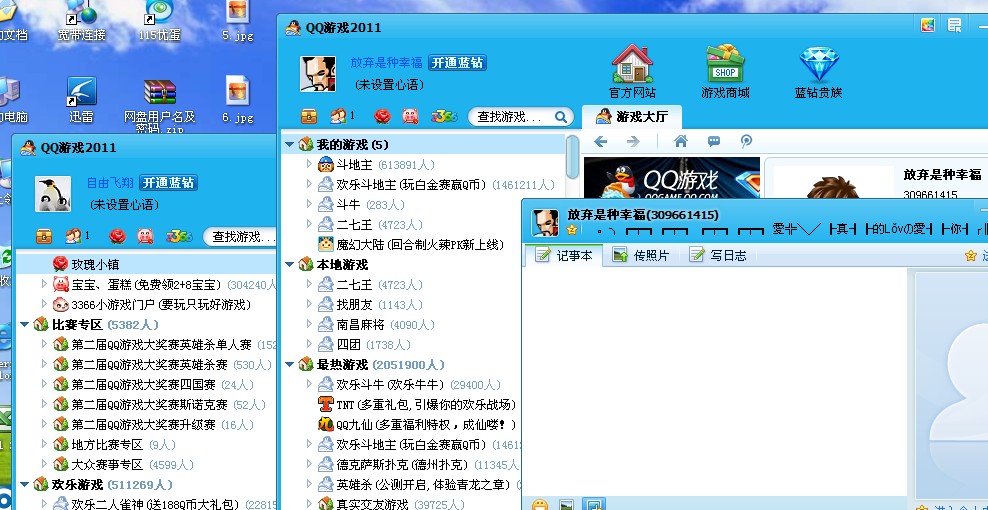Collapse 比赛专区 group in left window
Viewport: 988px width, 510px height.
coord(25,325)
